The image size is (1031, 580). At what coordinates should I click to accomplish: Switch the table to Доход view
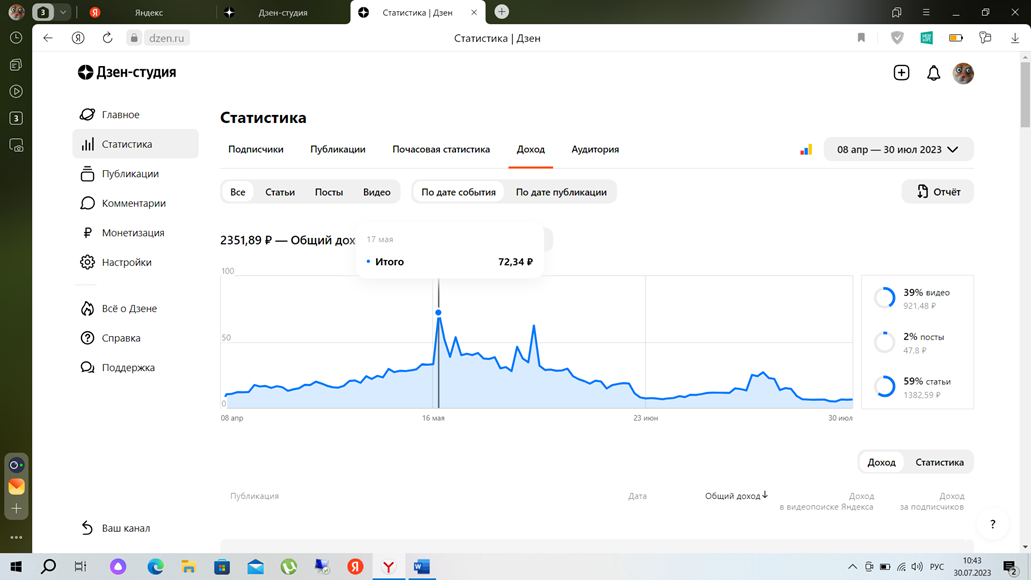[881, 462]
